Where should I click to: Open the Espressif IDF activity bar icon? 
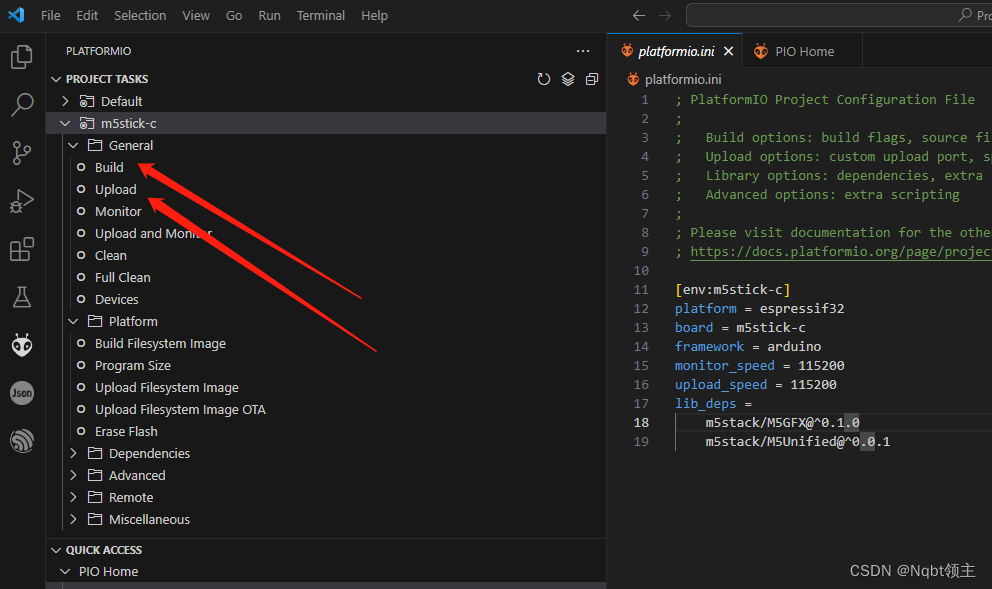(x=22, y=441)
